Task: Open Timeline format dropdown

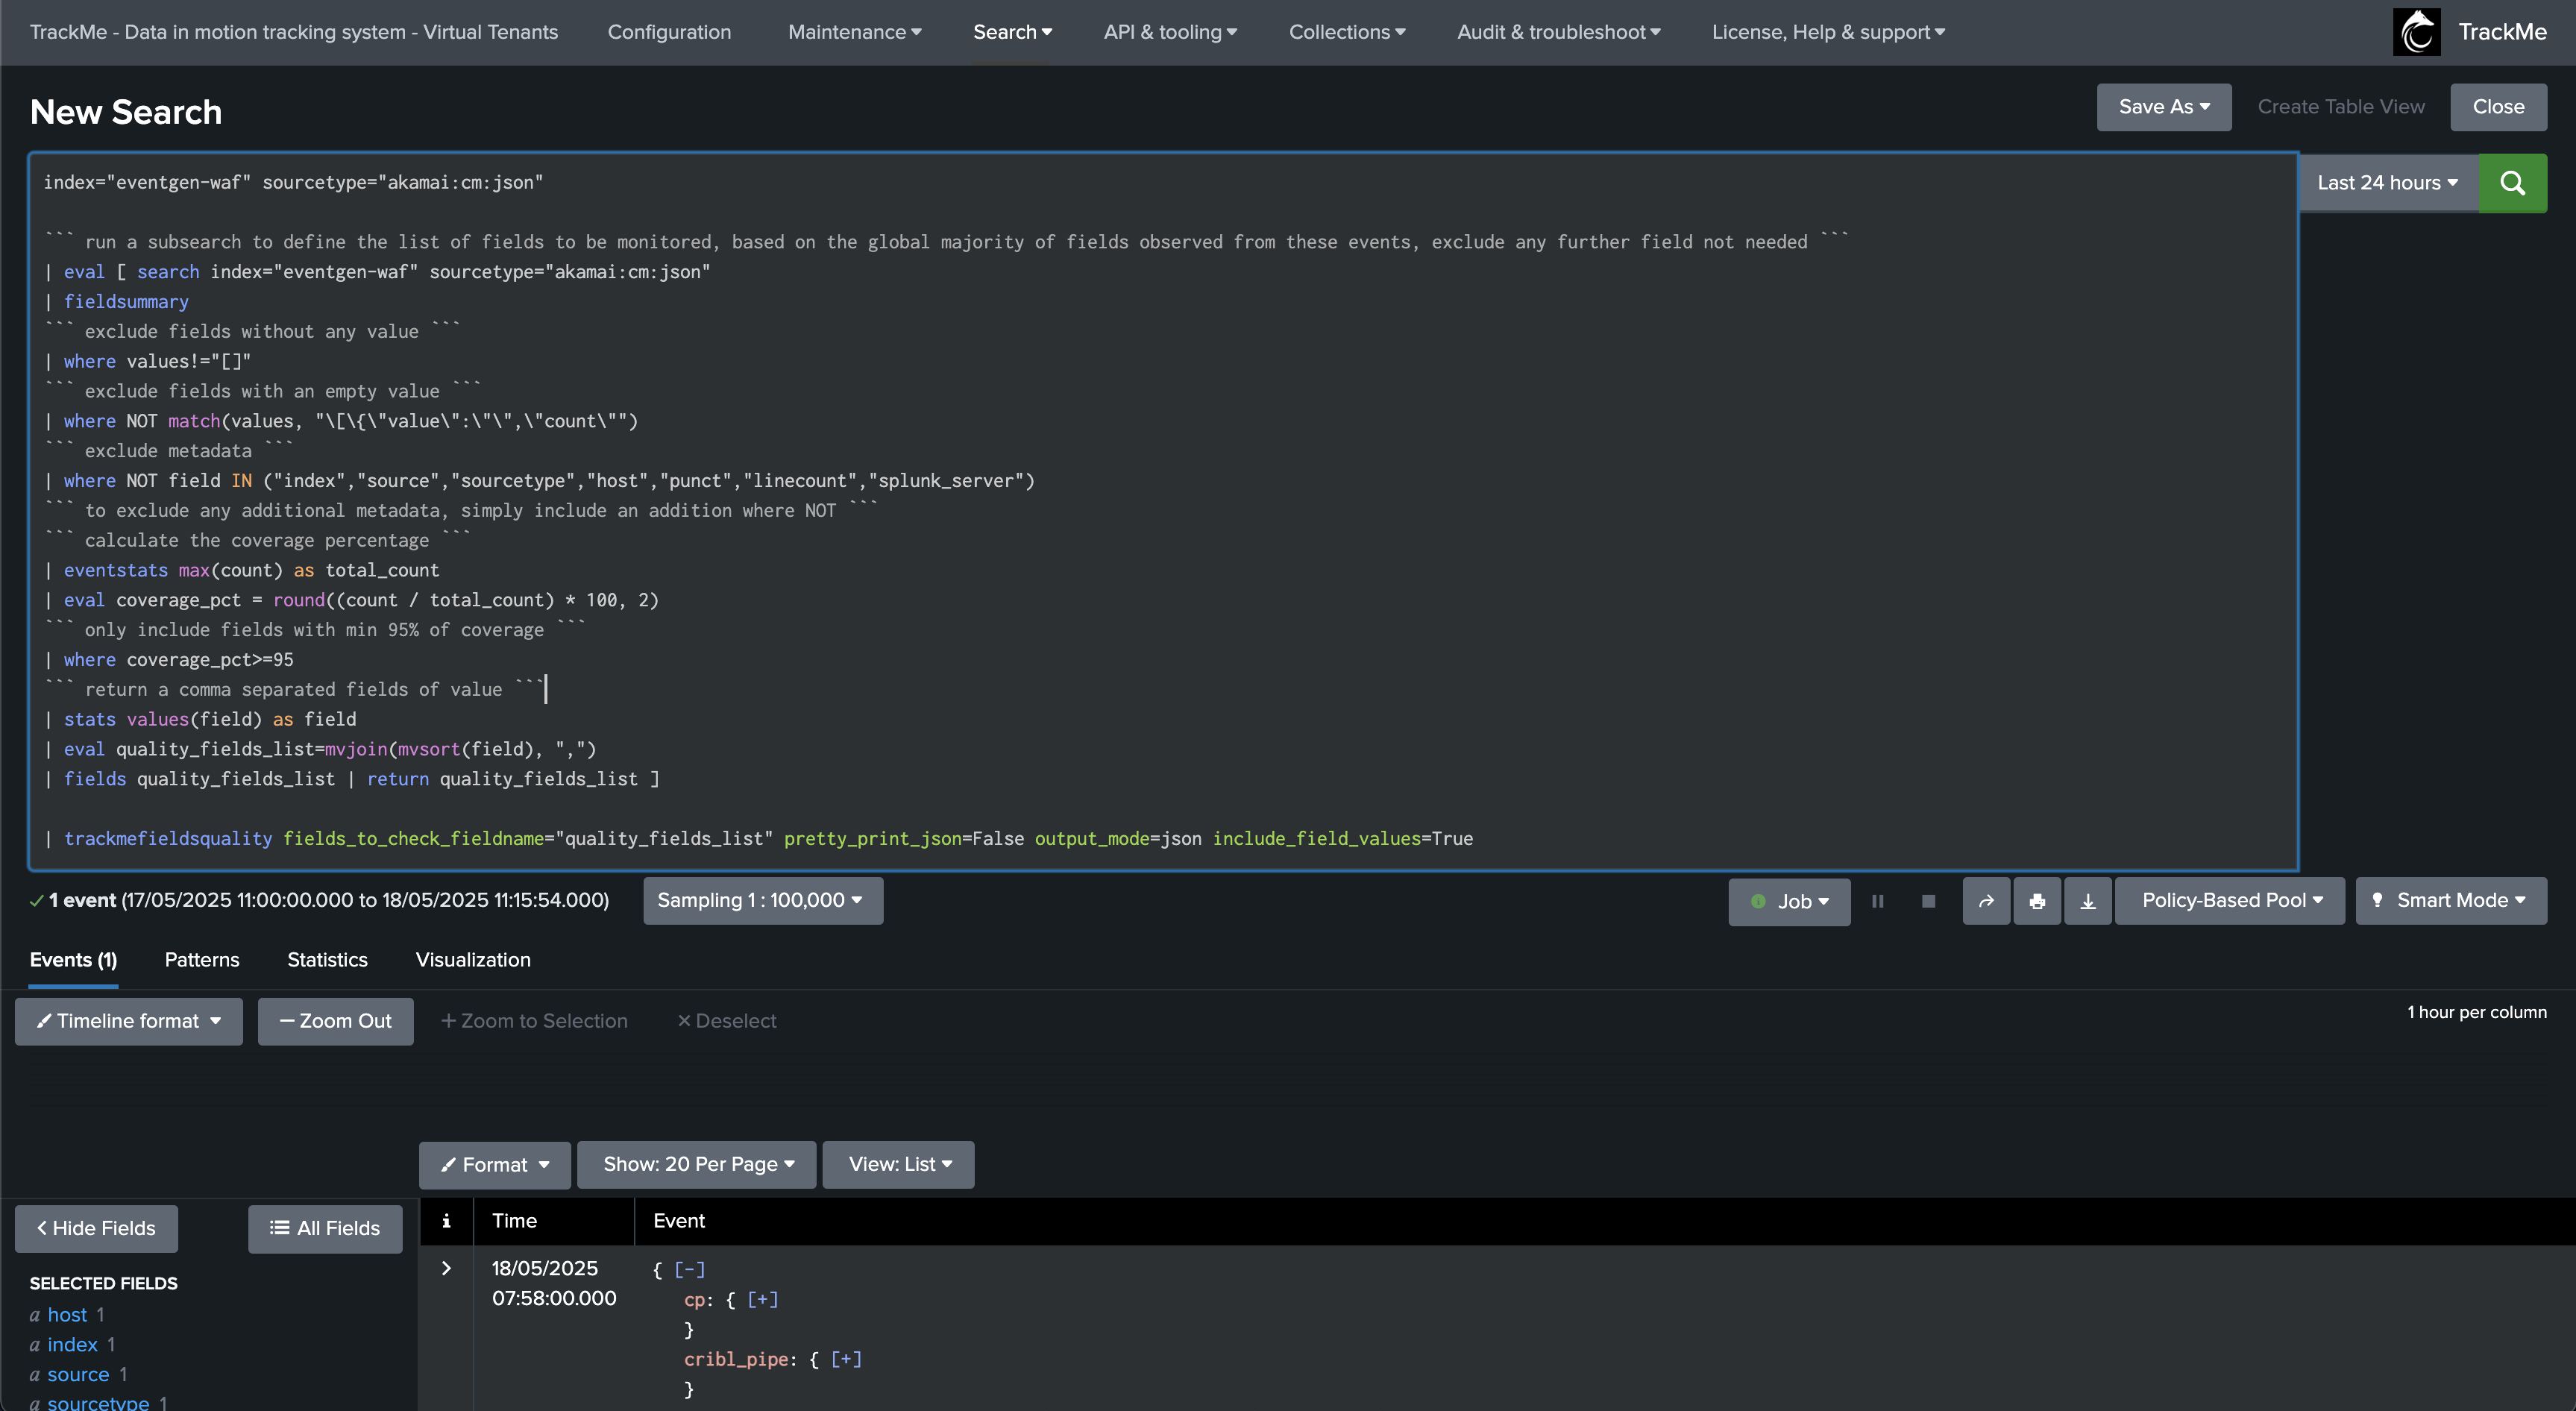Action: pyautogui.click(x=129, y=1021)
